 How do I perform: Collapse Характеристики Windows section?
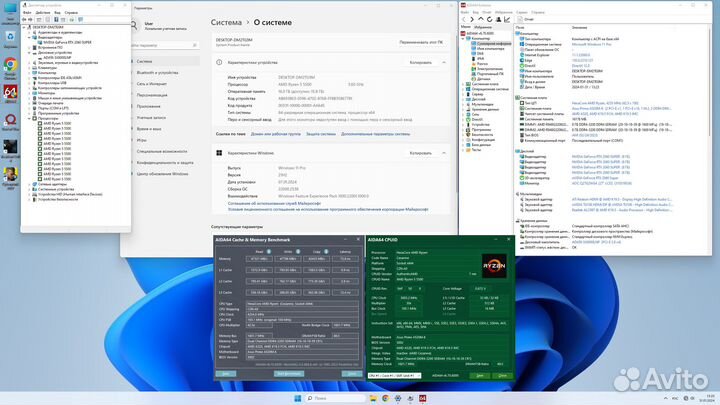pos(444,153)
